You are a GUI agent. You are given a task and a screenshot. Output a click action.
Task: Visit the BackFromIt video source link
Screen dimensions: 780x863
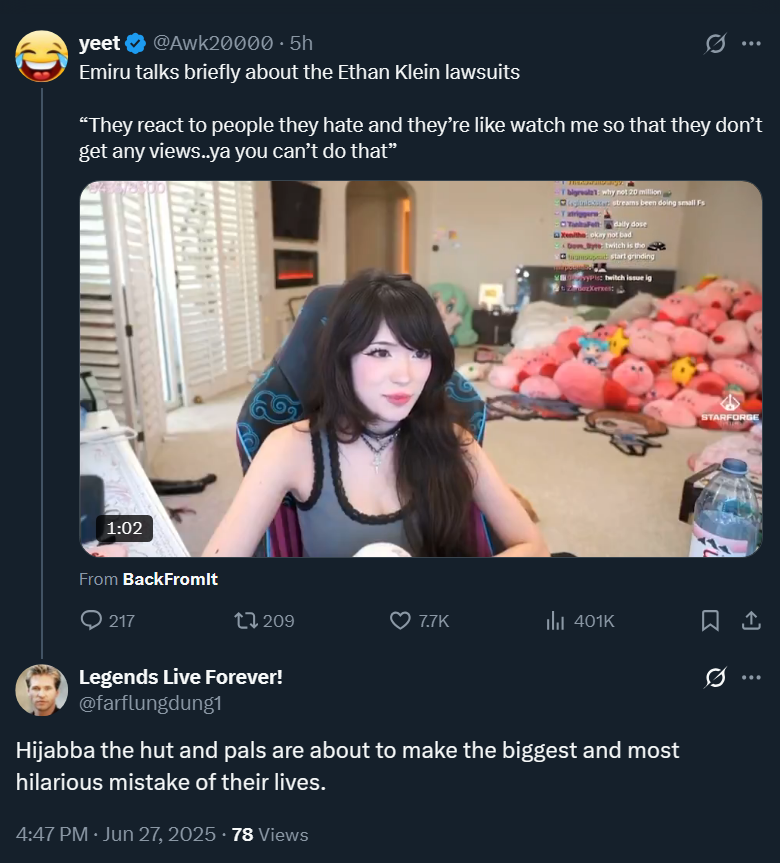point(170,579)
